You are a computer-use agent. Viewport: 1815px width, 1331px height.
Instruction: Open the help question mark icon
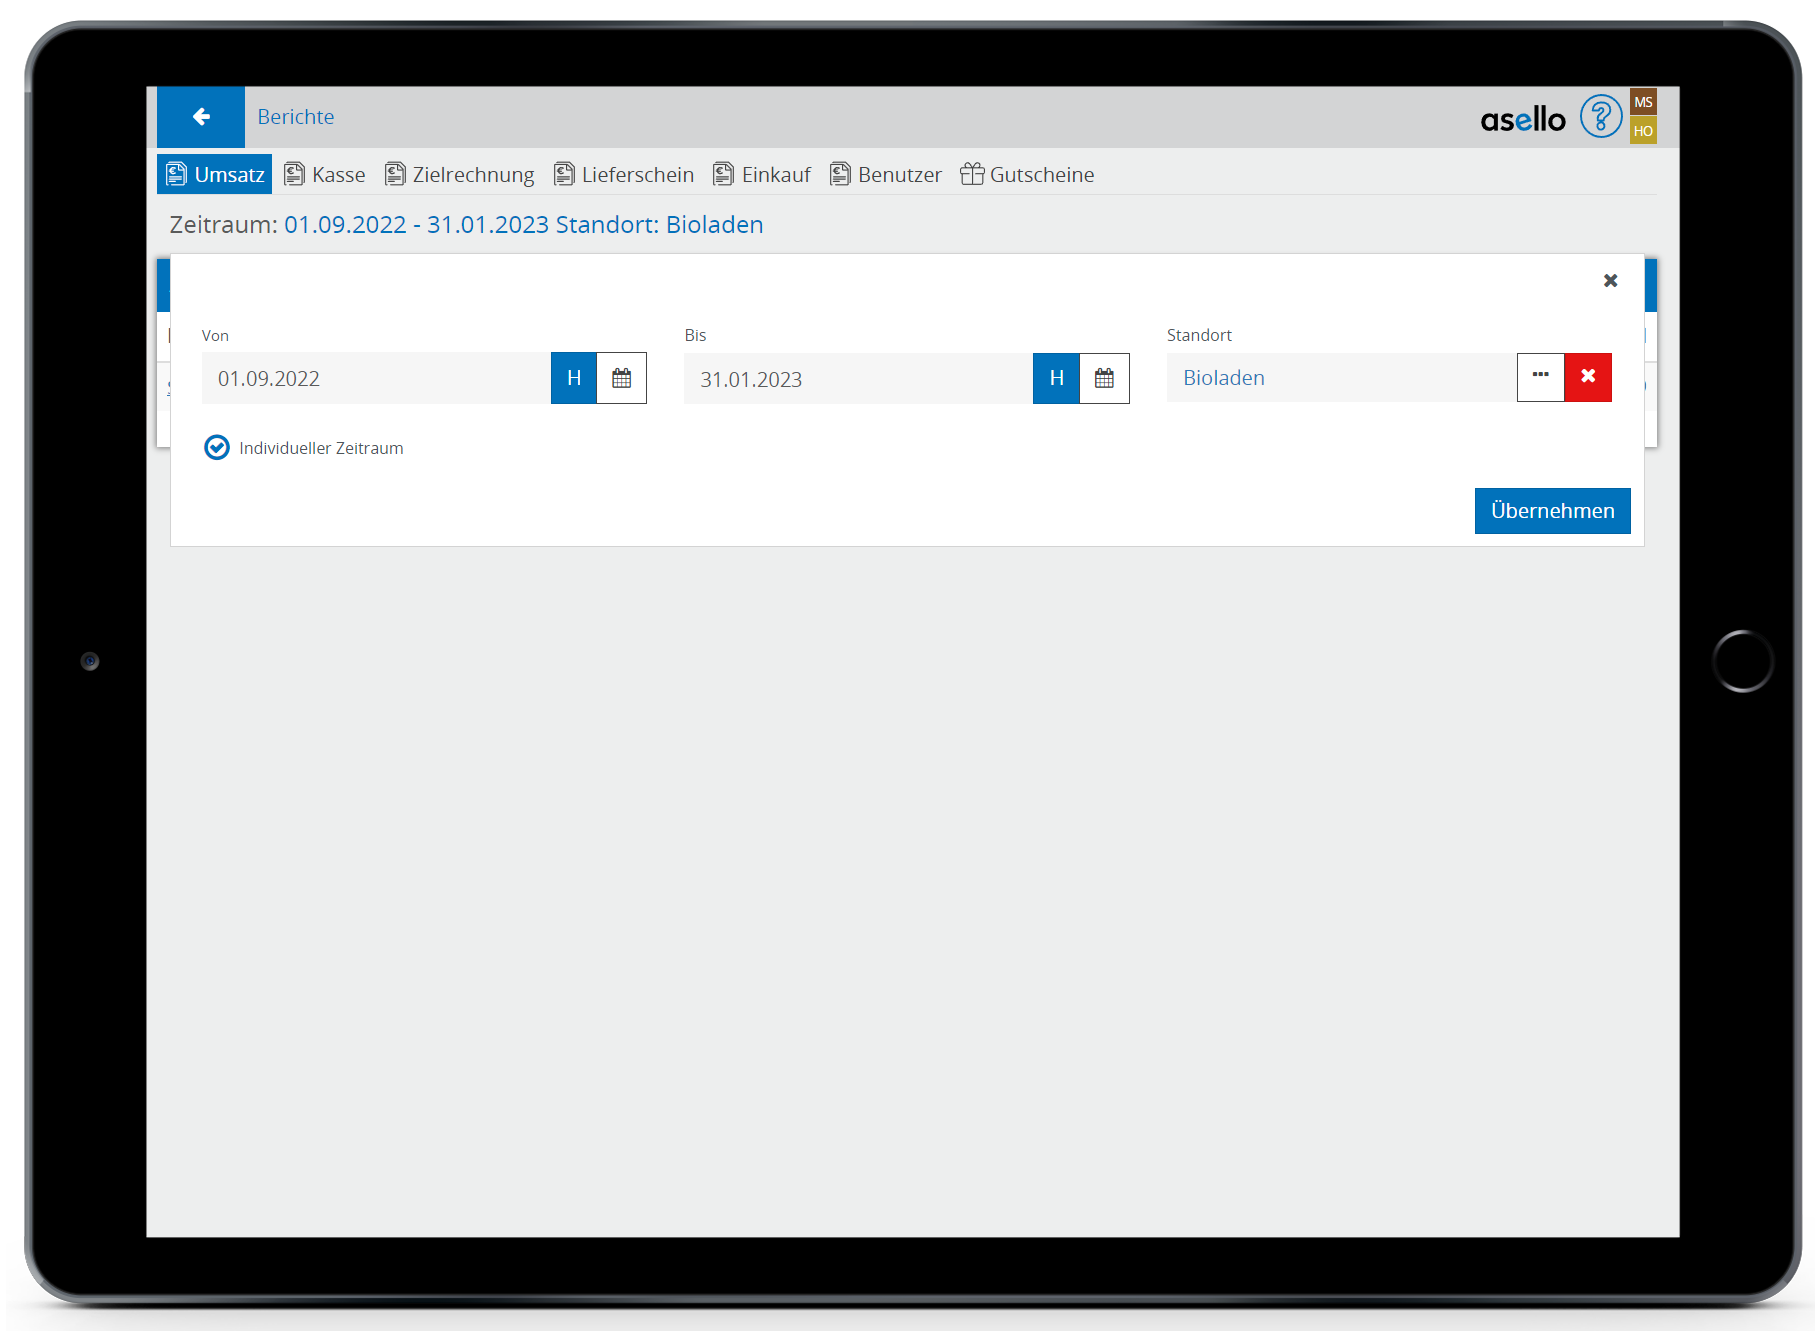coord(1600,117)
